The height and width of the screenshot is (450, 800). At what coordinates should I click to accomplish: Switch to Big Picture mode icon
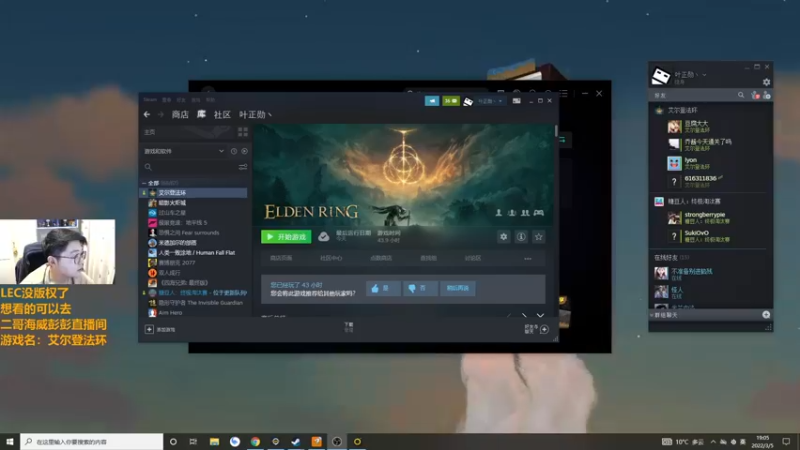516,101
